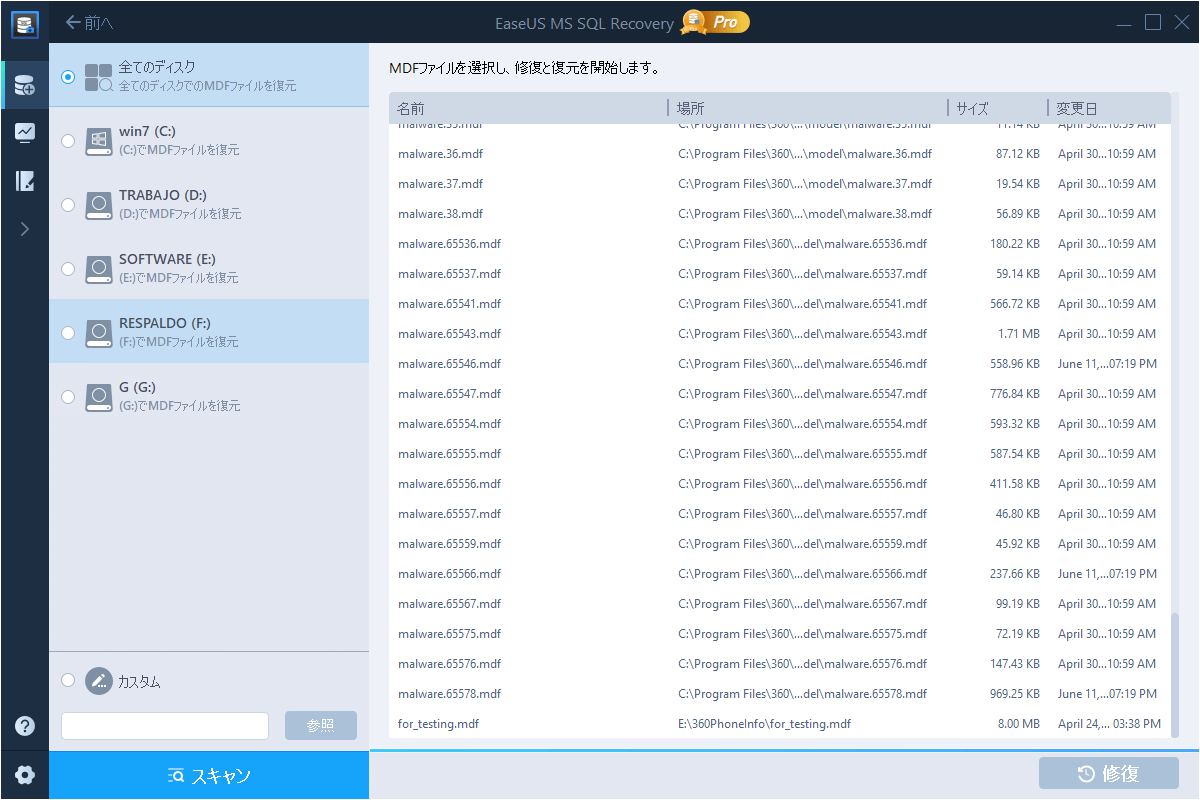Click the E:\360PhoneInfo\for_testing.mdf path

764,724
